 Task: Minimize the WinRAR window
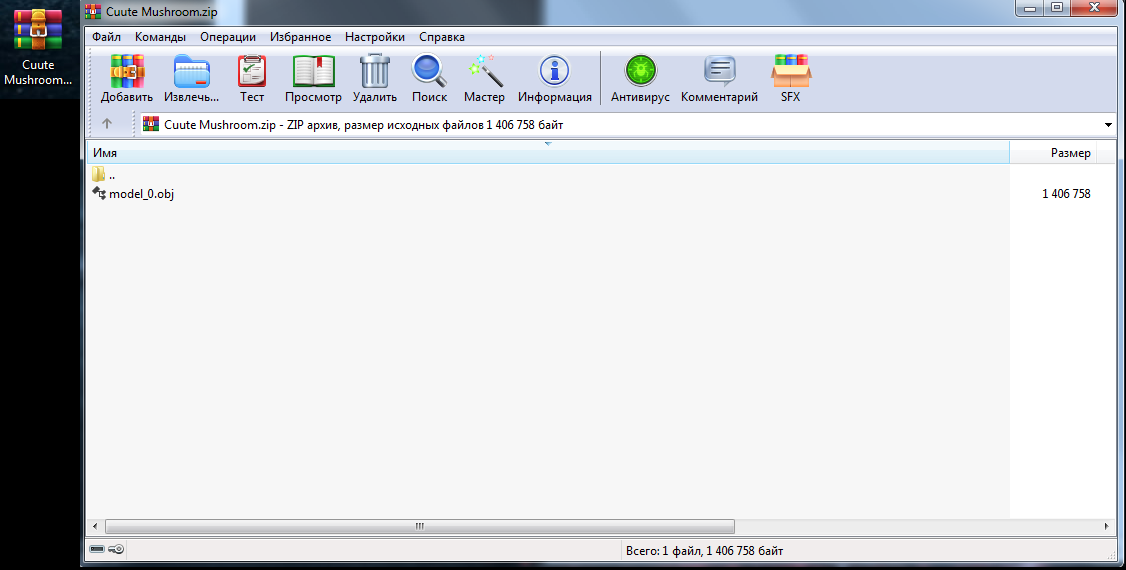click(x=1030, y=8)
